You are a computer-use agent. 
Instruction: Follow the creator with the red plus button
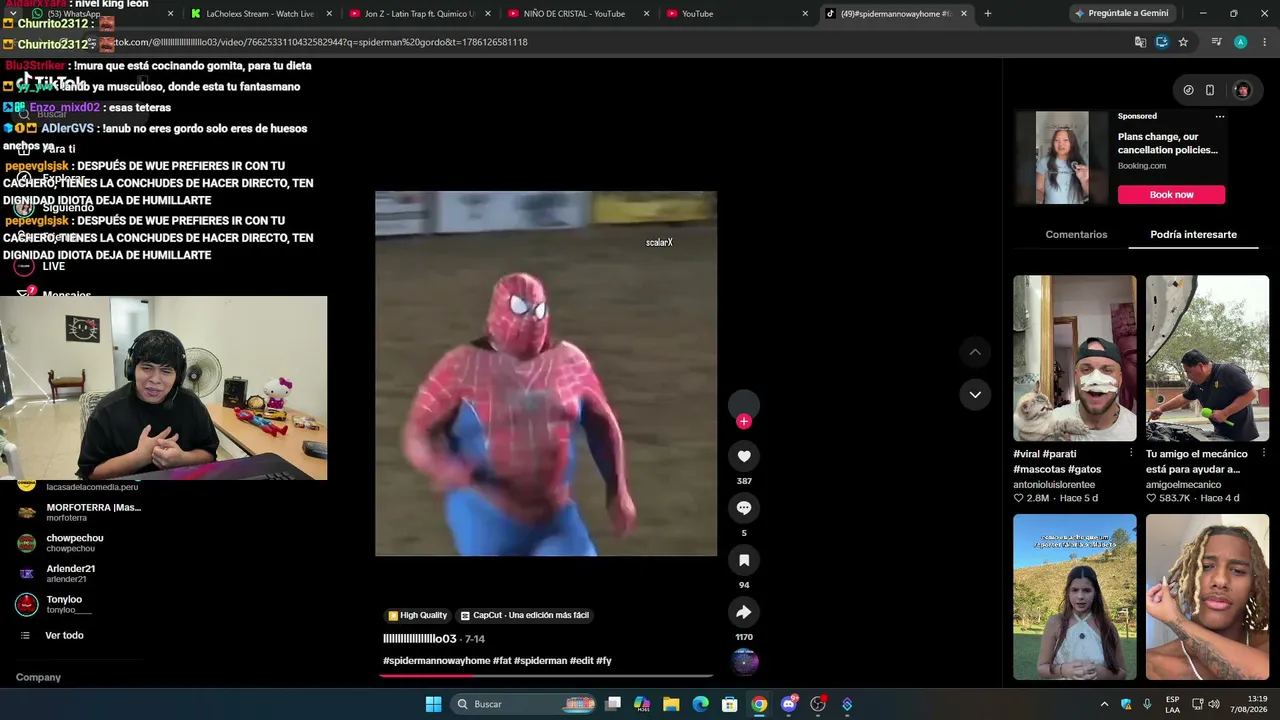(x=743, y=422)
